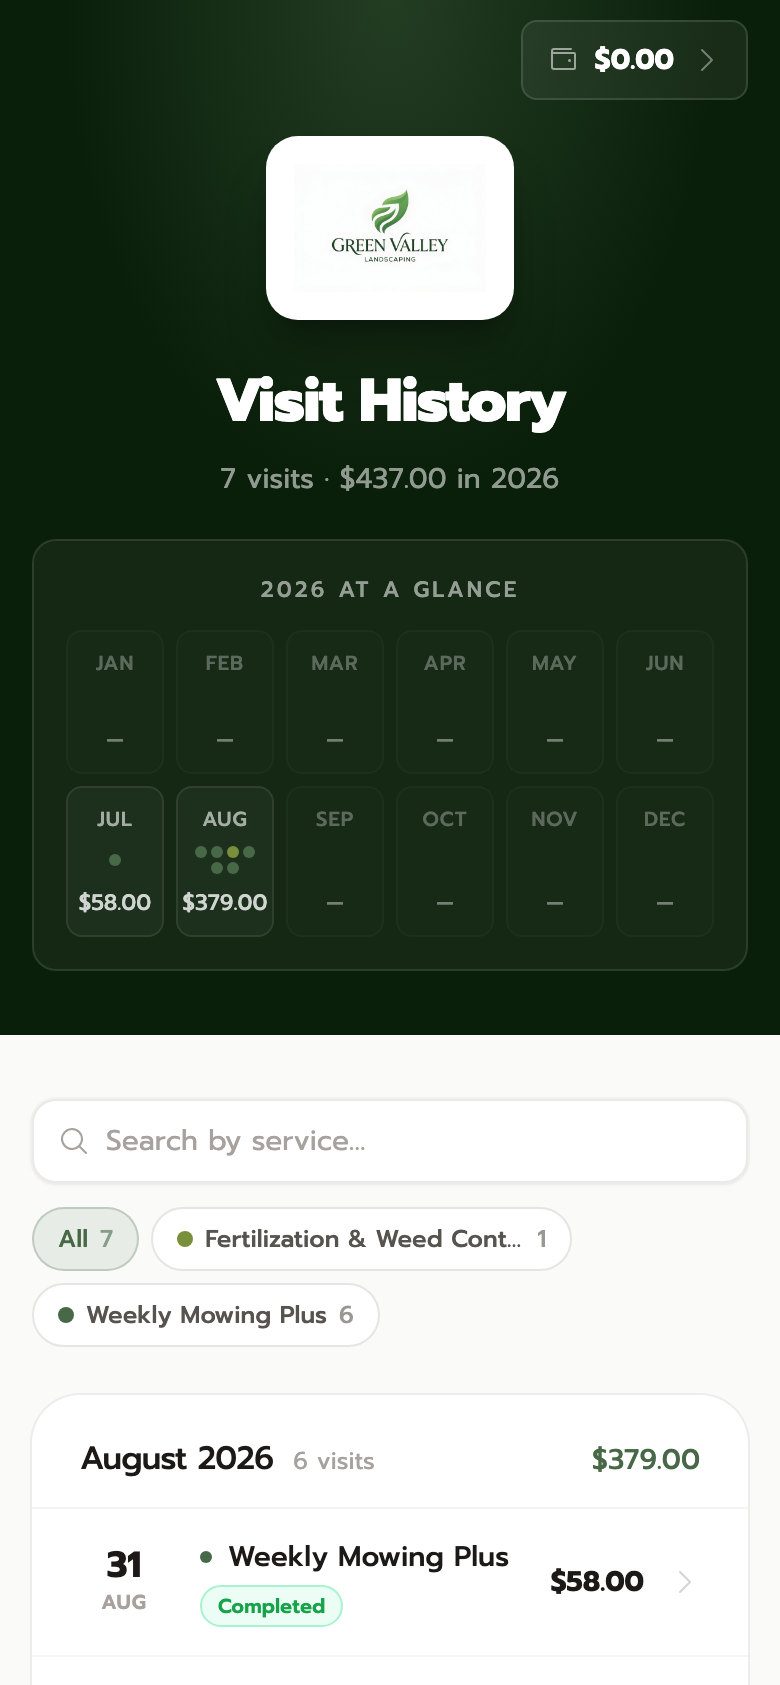Open the AUG $379.00 month tile

click(225, 861)
